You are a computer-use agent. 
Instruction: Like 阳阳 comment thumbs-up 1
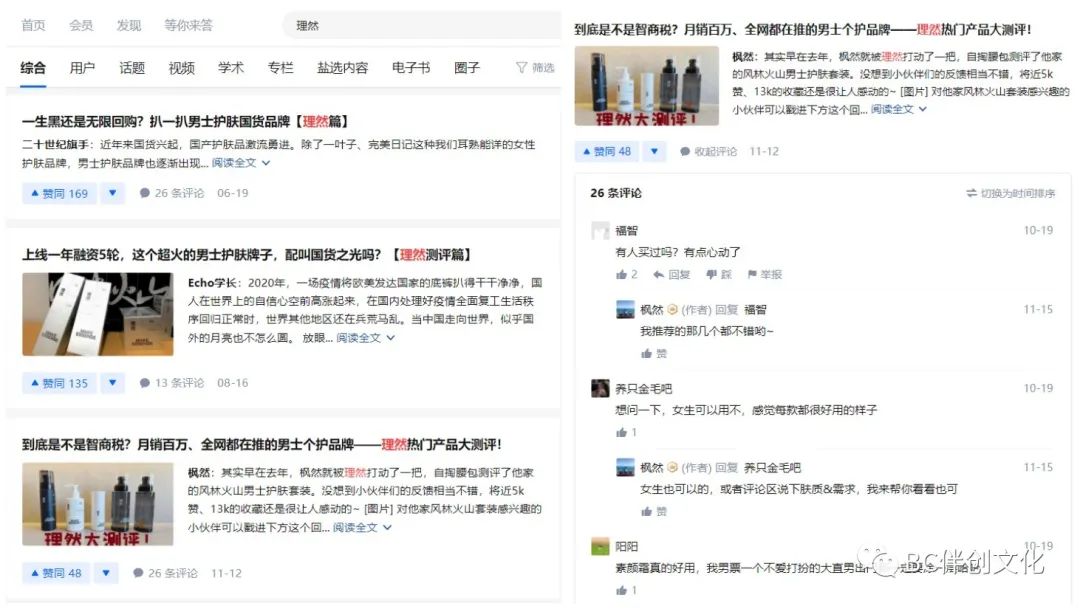626,590
